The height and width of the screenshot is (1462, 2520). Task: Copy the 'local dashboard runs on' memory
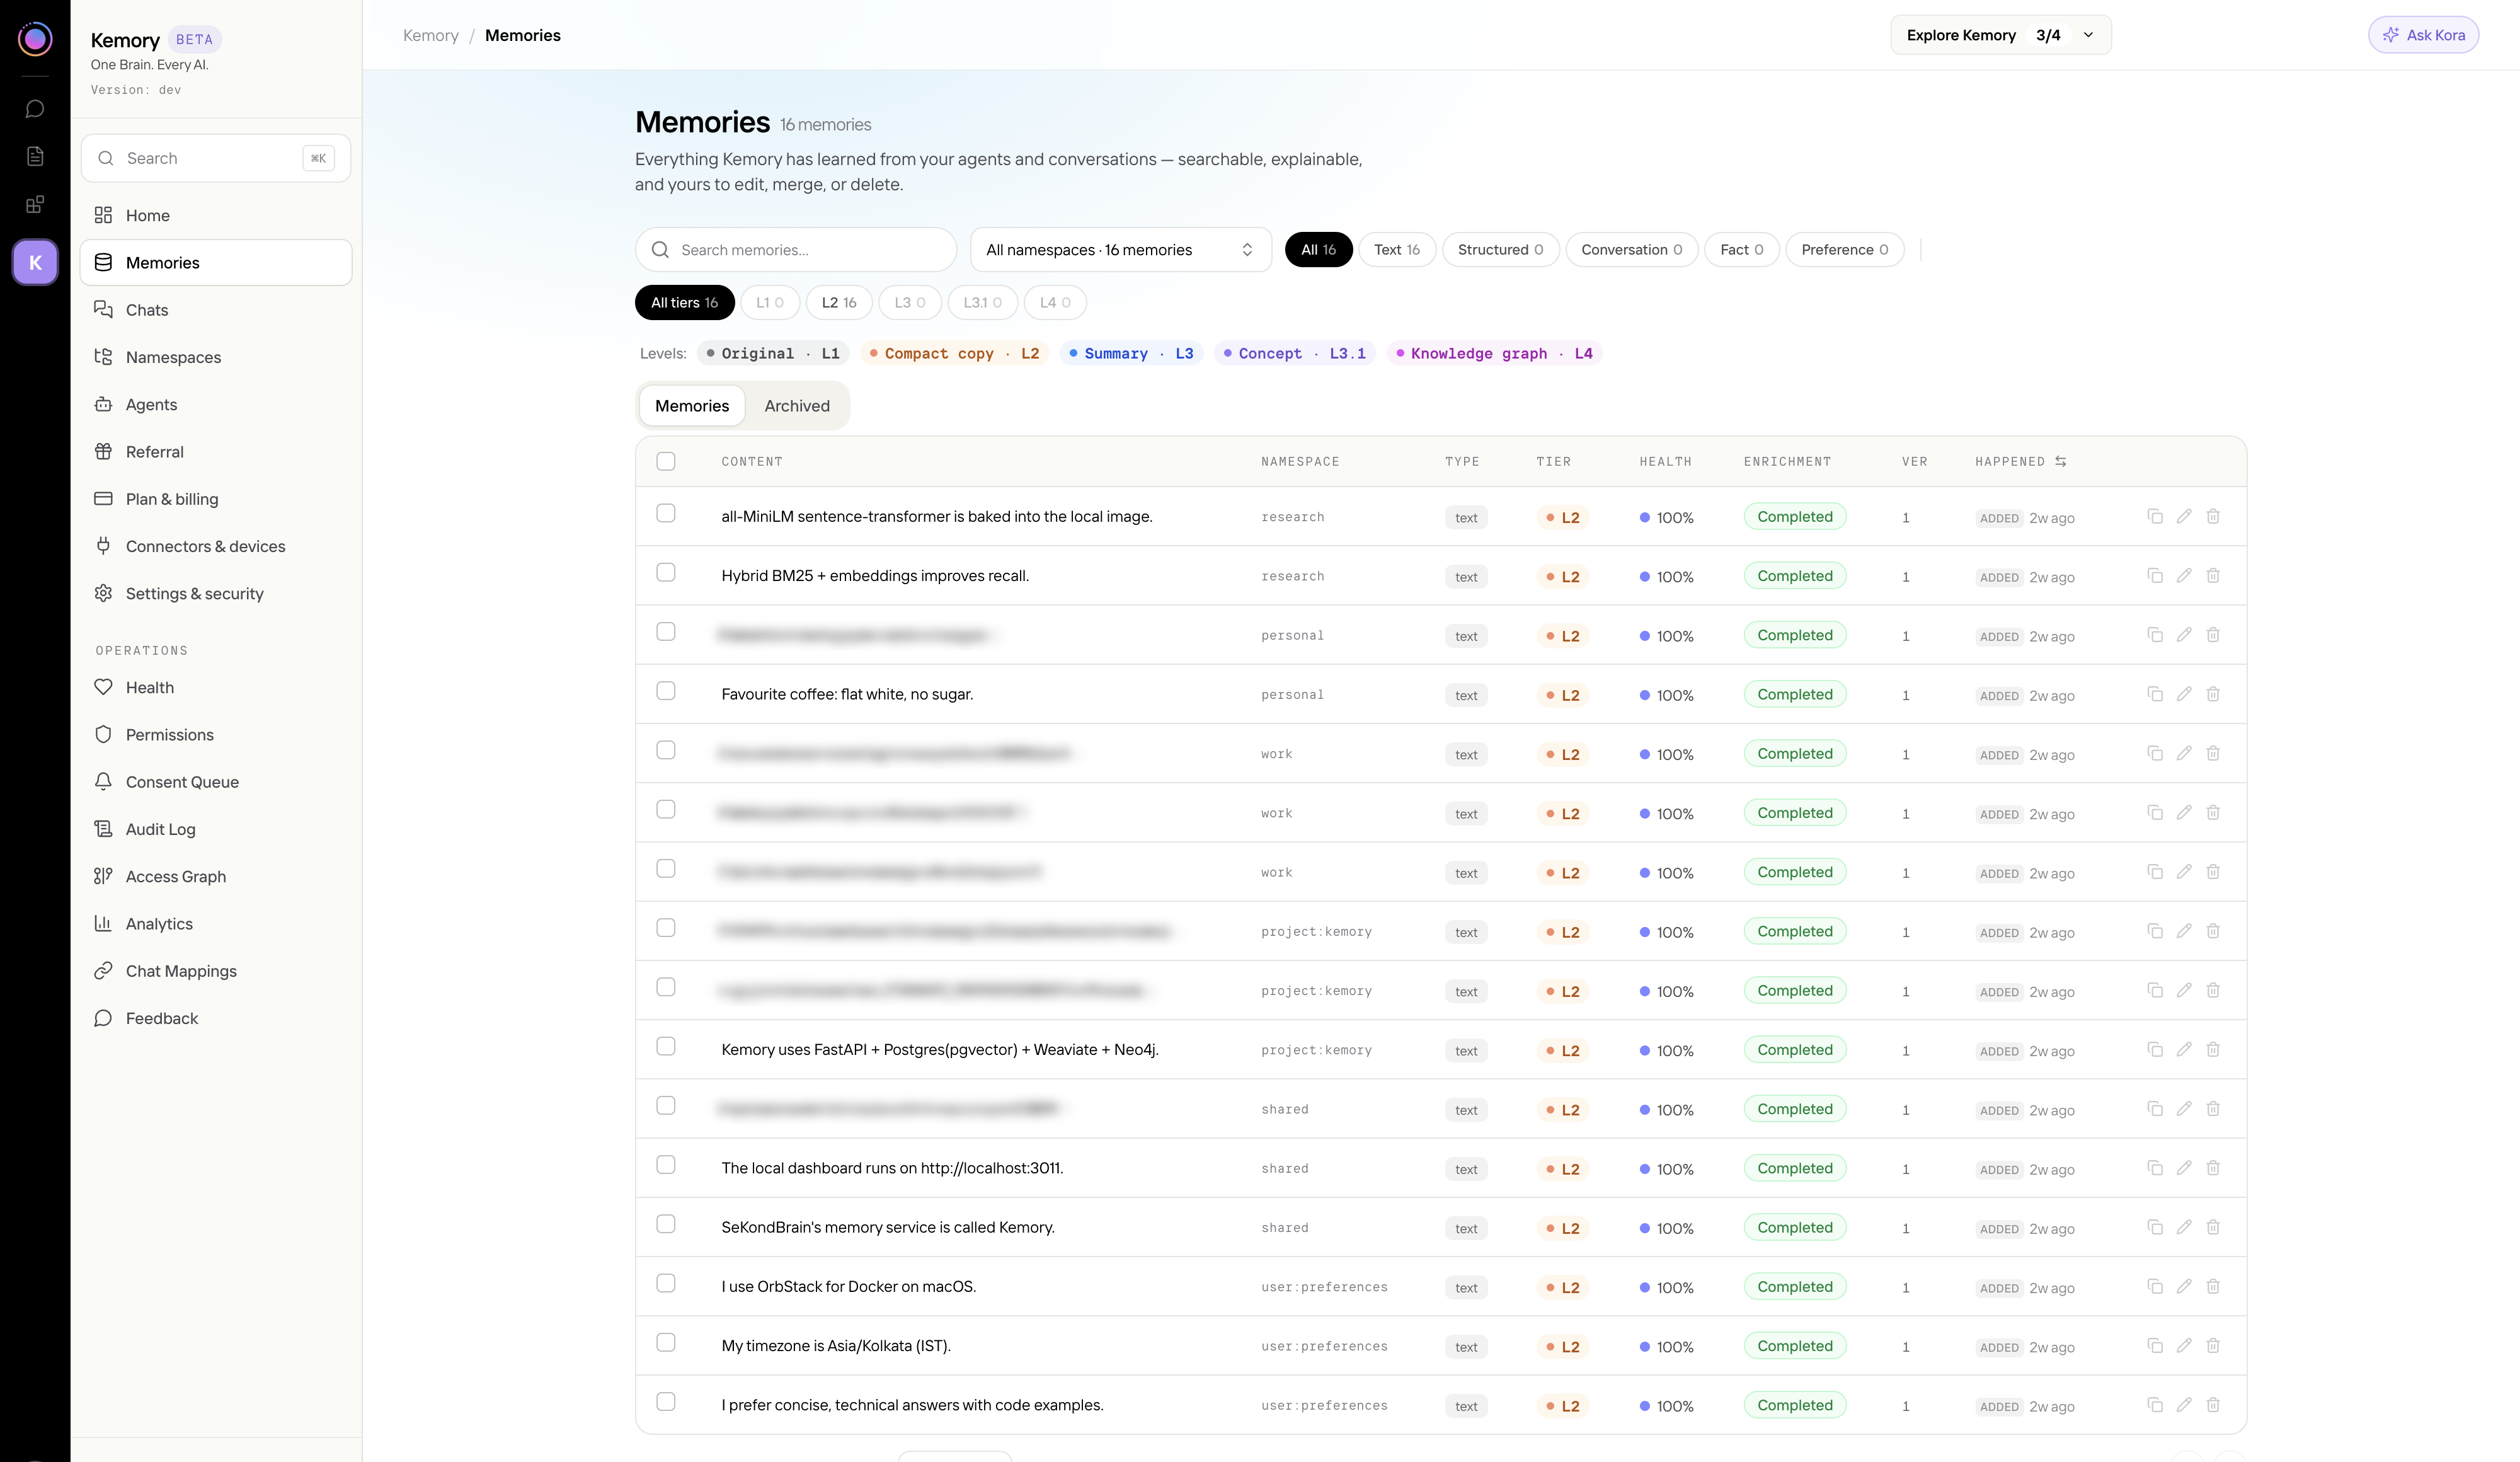pyautogui.click(x=2155, y=1168)
